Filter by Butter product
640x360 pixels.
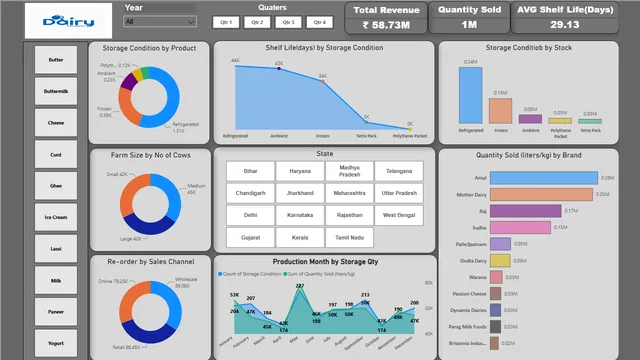pos(56,60)
